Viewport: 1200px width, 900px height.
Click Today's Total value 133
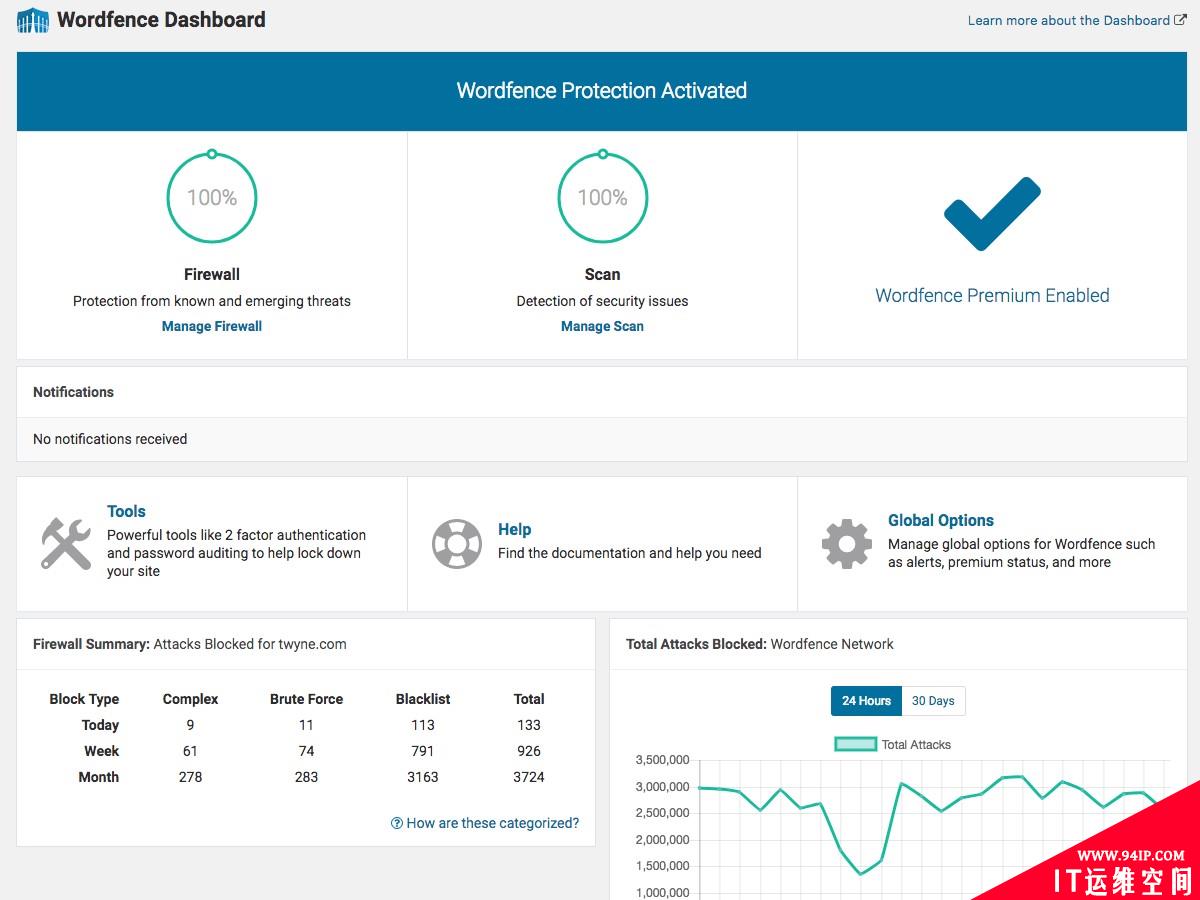[529, 725]
